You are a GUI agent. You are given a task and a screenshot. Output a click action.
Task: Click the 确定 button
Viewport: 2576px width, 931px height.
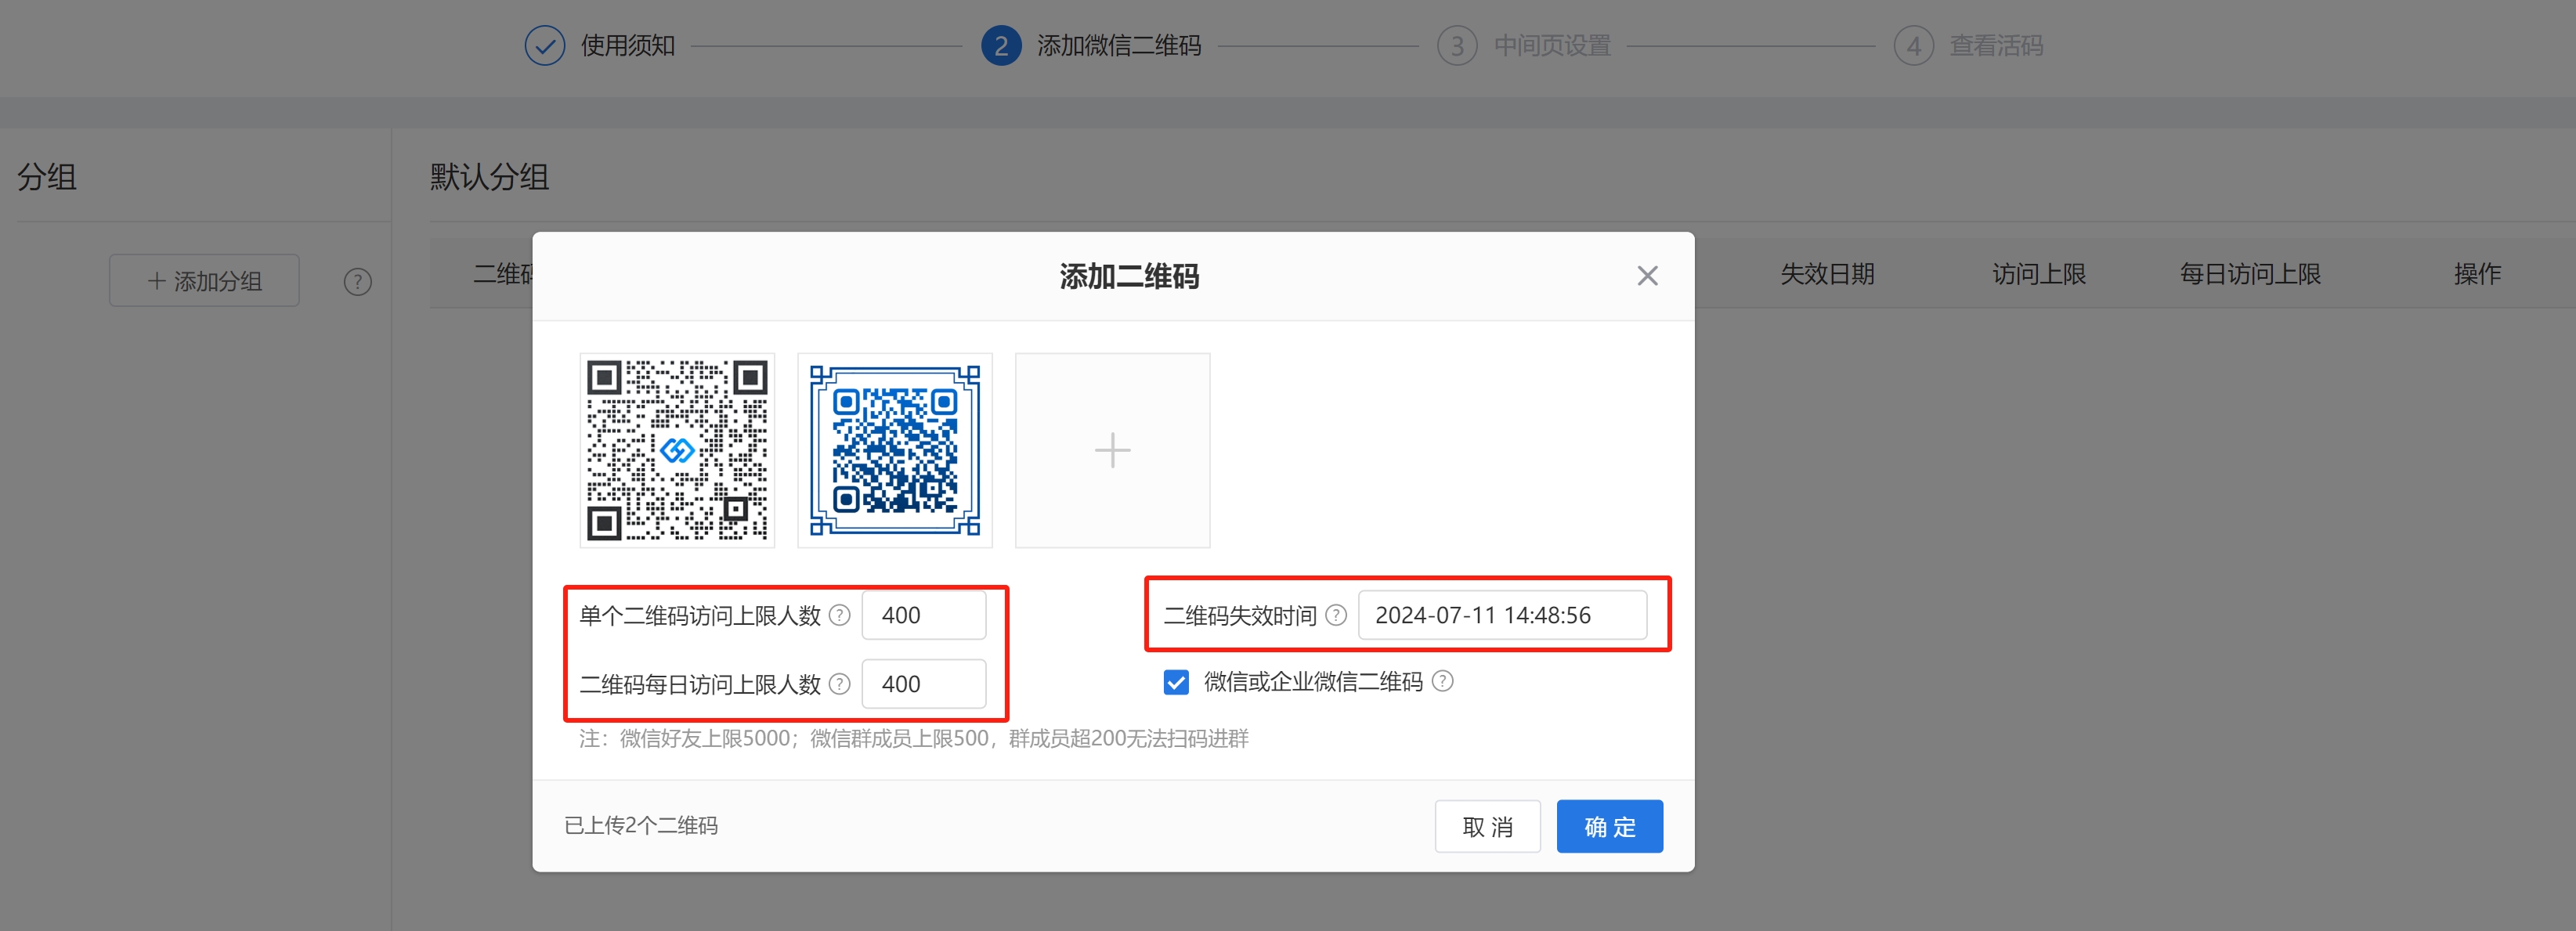[x=1609, y=826]
